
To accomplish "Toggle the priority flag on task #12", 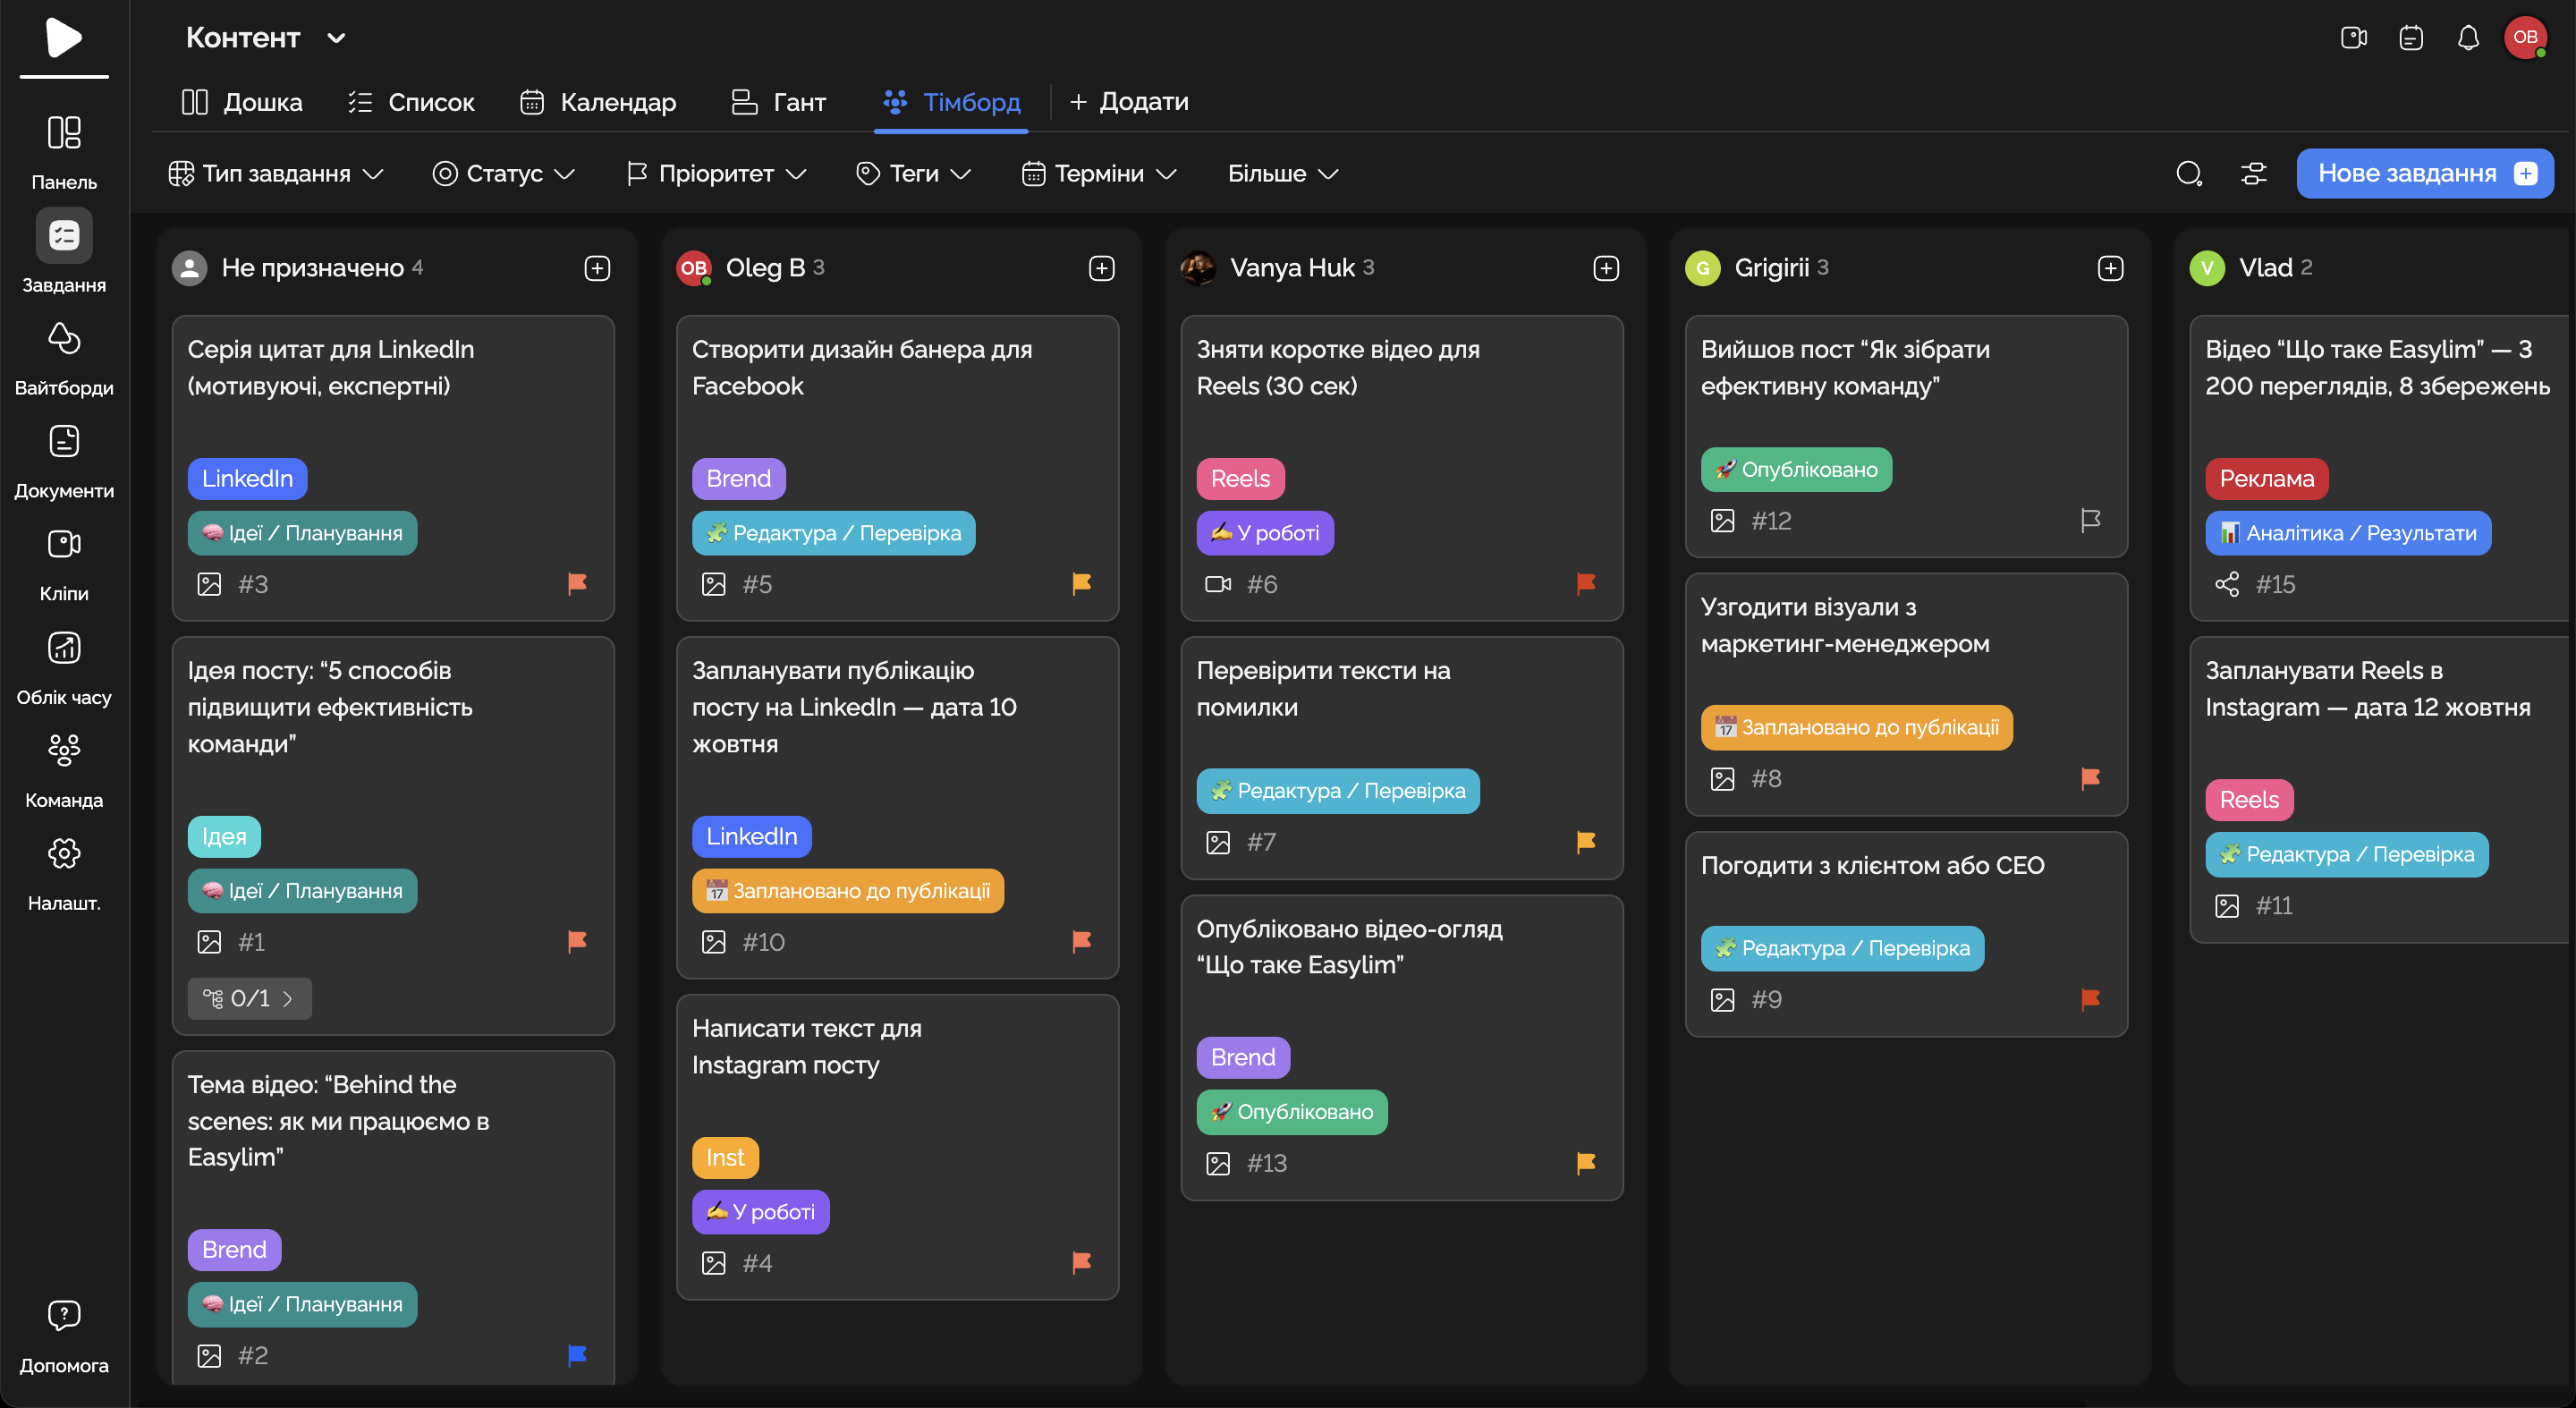I will (2090, 520).
